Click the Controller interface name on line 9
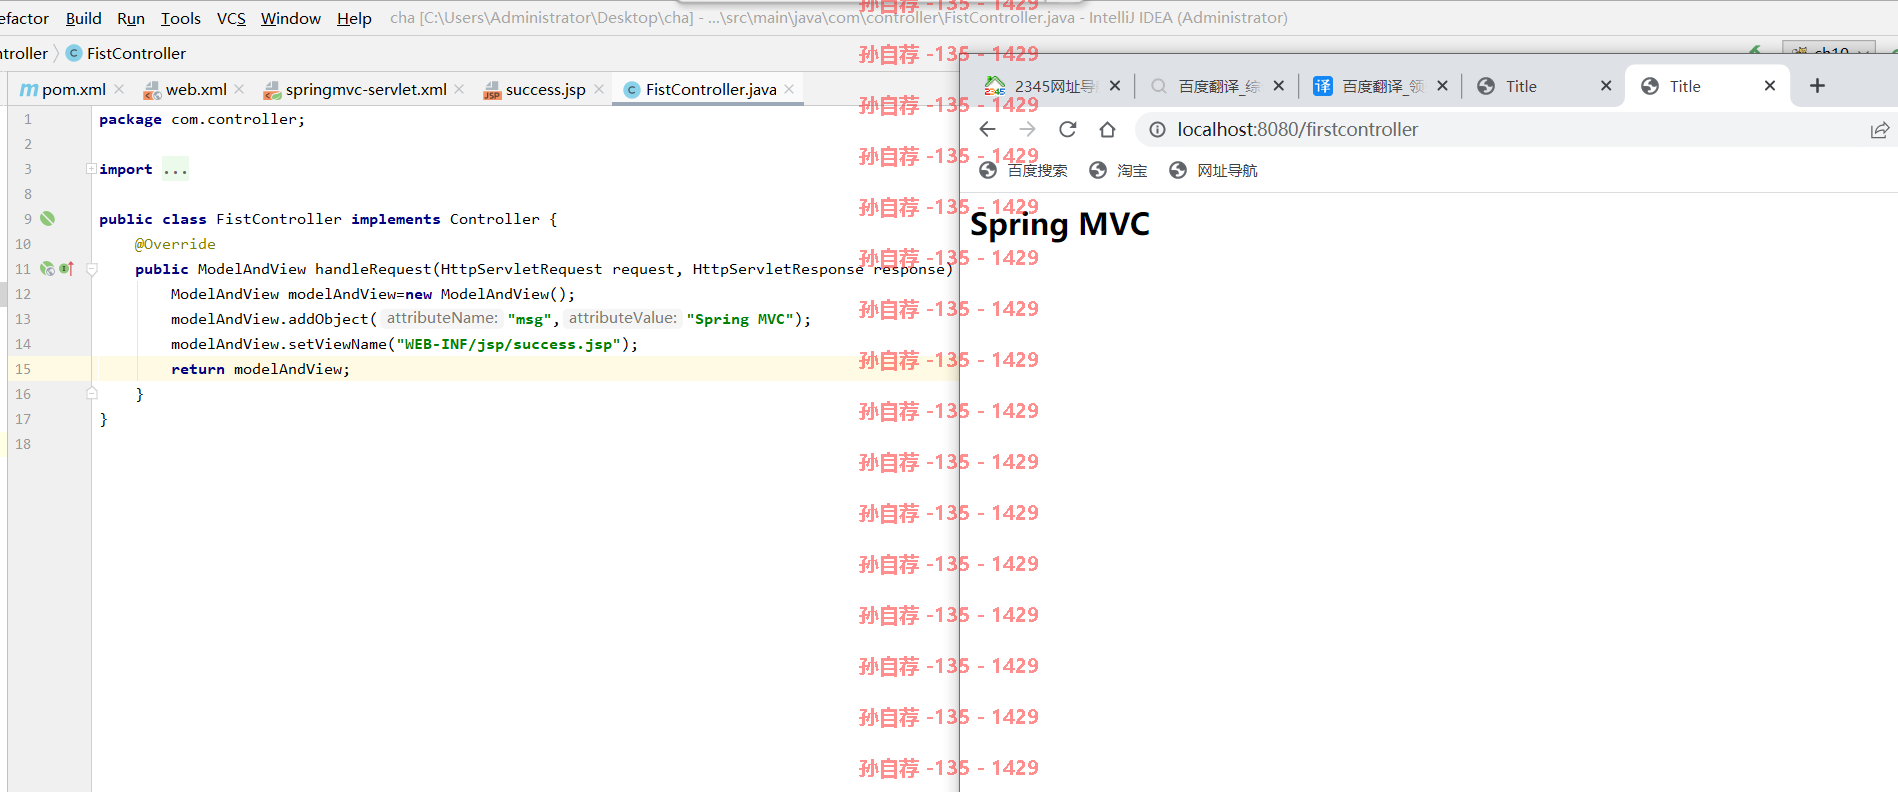The height and width of the screenshot is (792, 1898). click(494, 219)
